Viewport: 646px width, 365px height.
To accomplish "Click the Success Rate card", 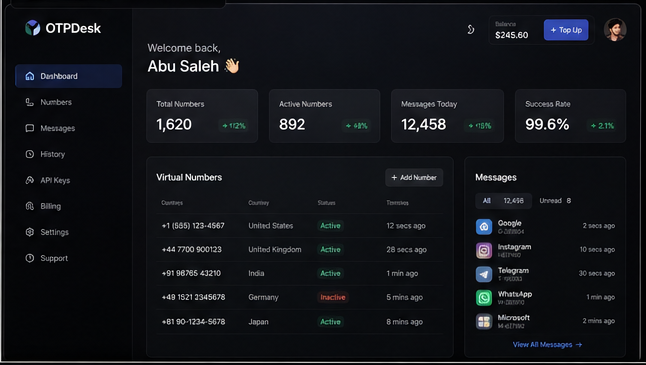I will [x=570, y=116].
